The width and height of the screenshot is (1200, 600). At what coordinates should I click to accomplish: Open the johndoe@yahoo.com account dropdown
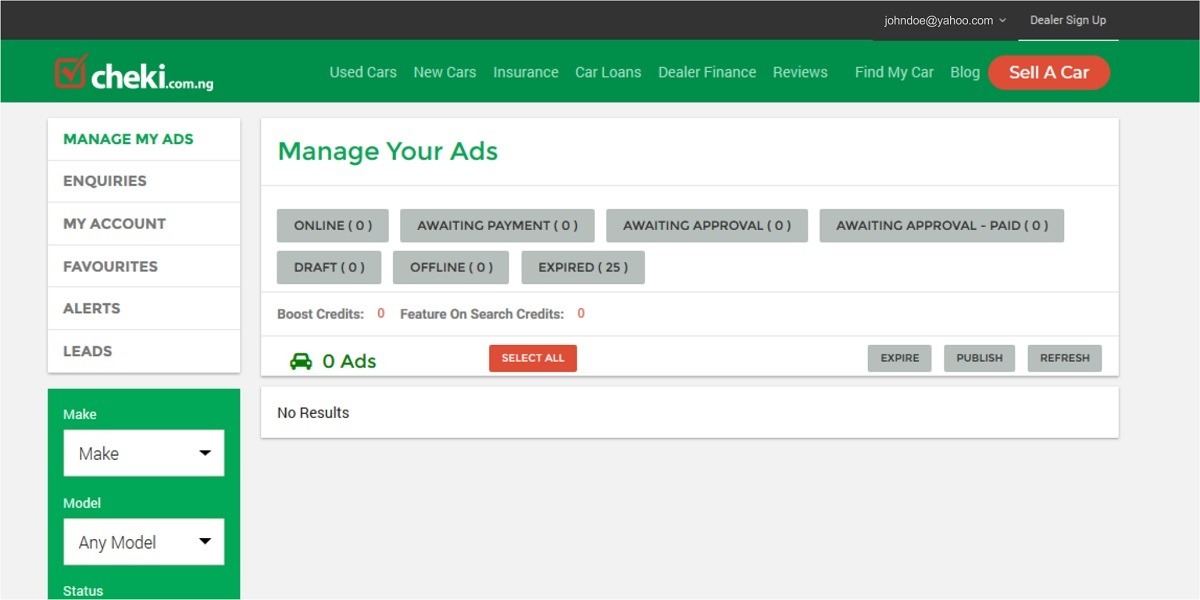click(x=944, y=20)
